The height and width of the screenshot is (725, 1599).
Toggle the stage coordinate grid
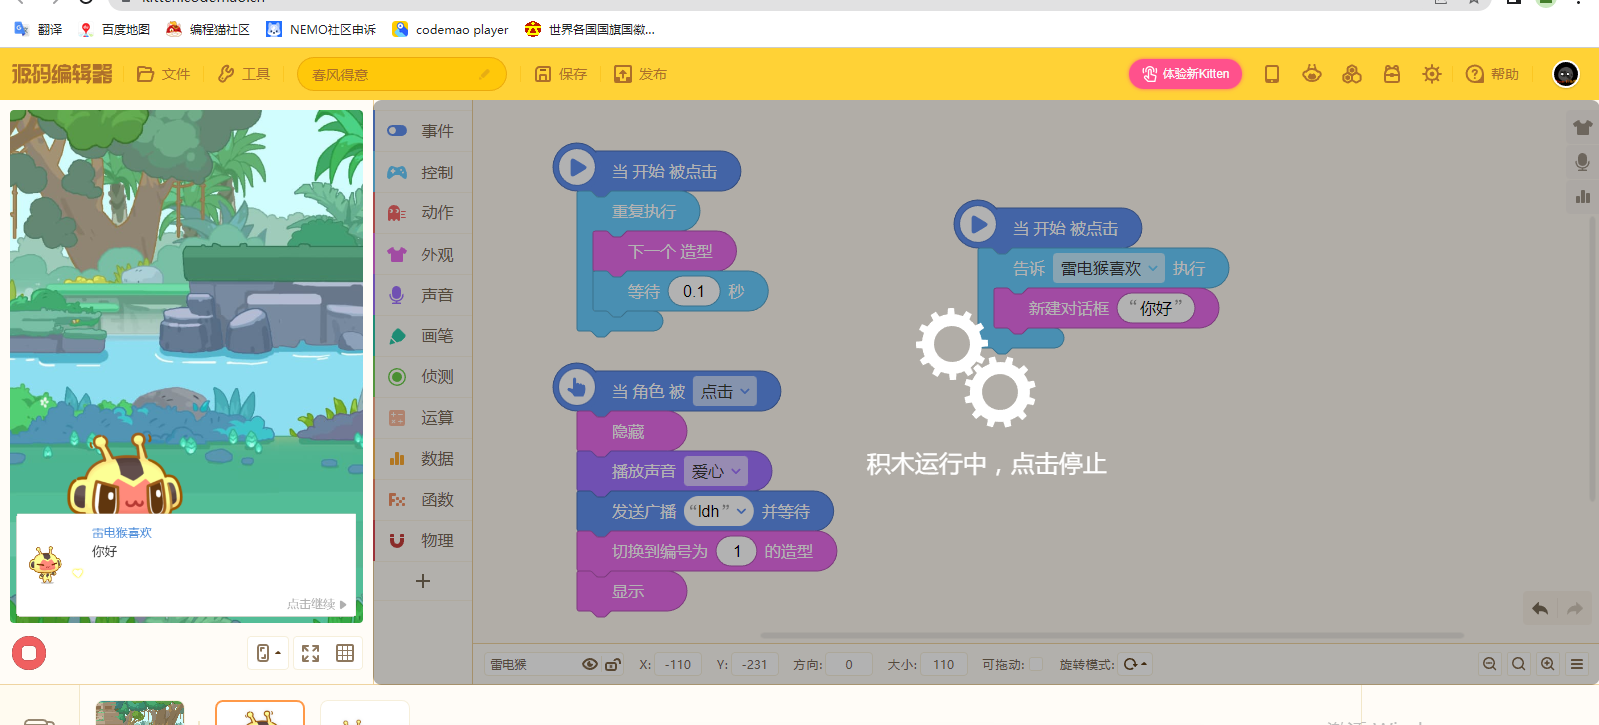pyautogui.click(x=345, y=653)
